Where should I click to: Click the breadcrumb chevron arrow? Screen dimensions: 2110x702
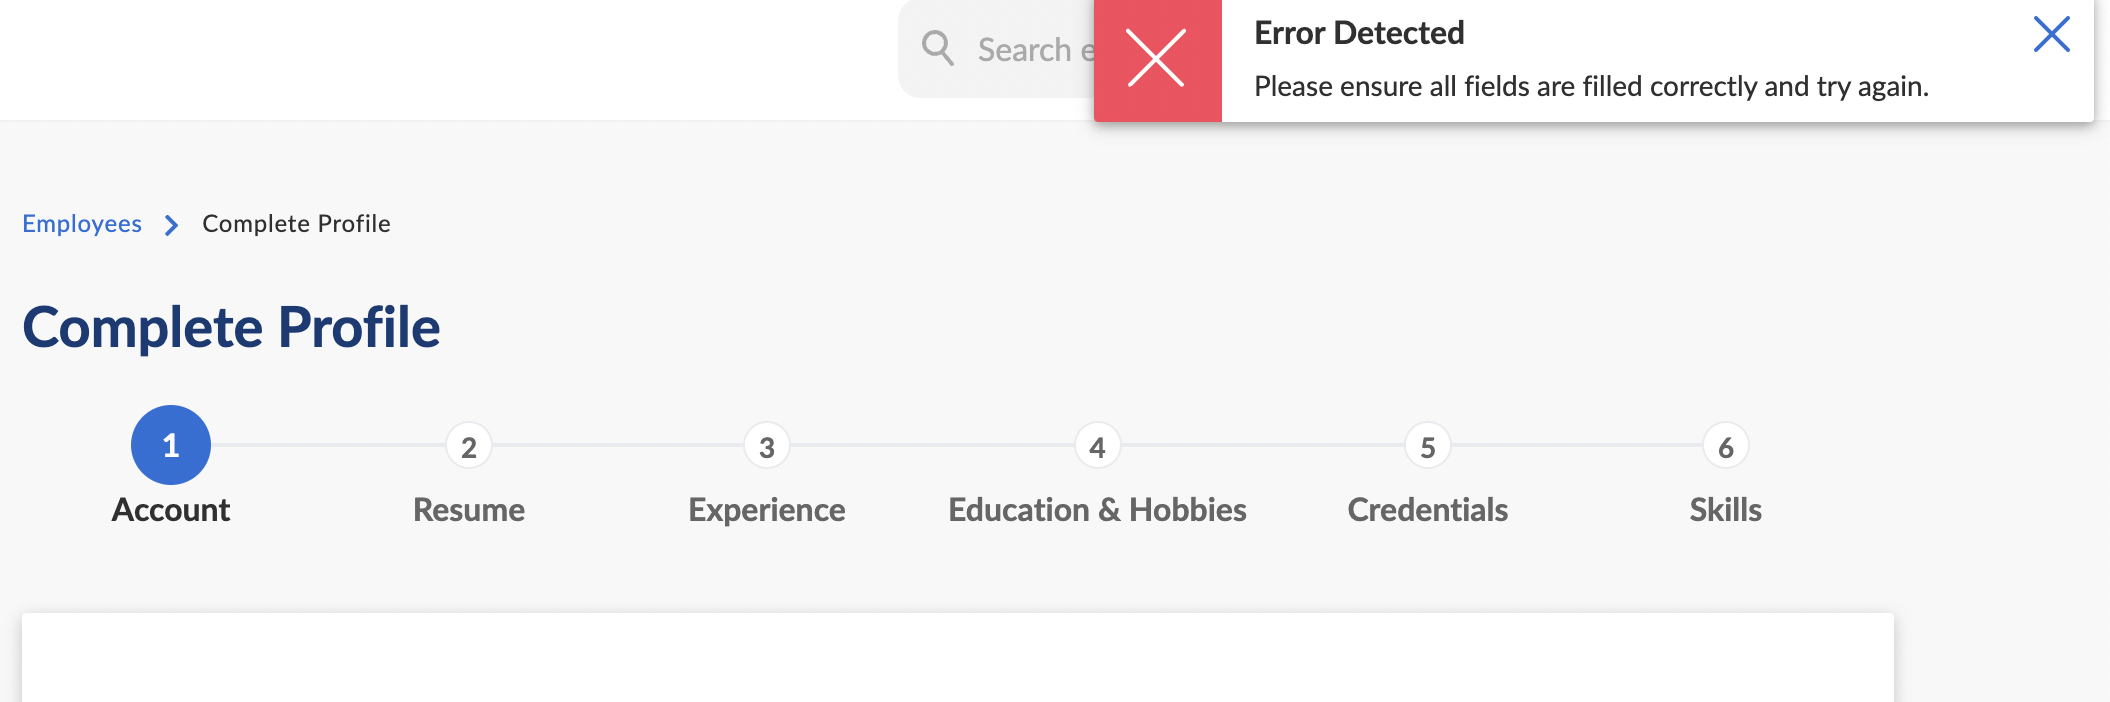click(x=172, y=225)
